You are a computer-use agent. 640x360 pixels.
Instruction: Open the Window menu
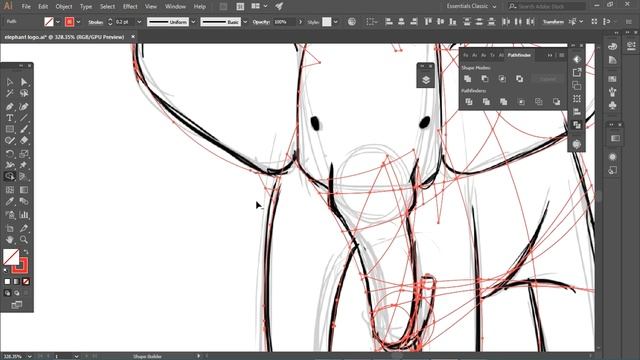point(175,7)
